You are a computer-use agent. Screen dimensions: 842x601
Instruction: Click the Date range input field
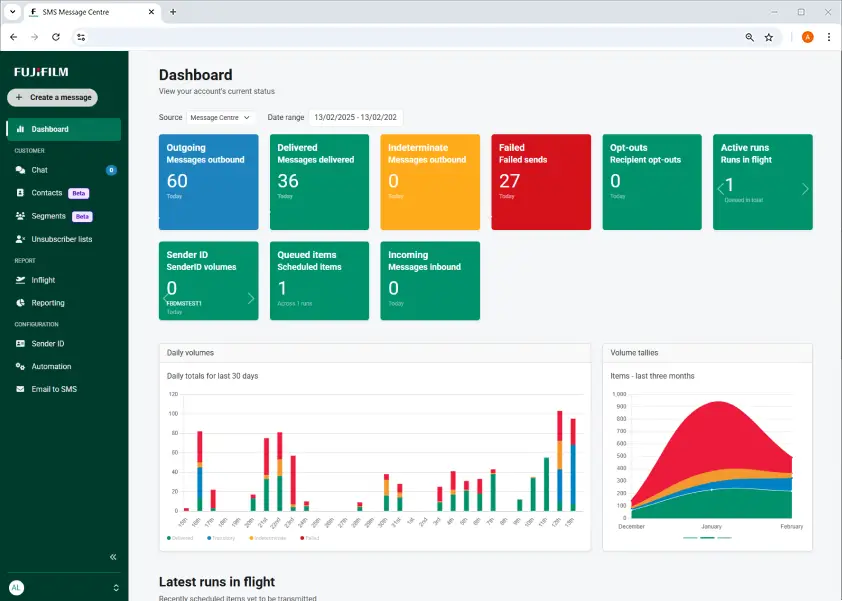(354, 117)
